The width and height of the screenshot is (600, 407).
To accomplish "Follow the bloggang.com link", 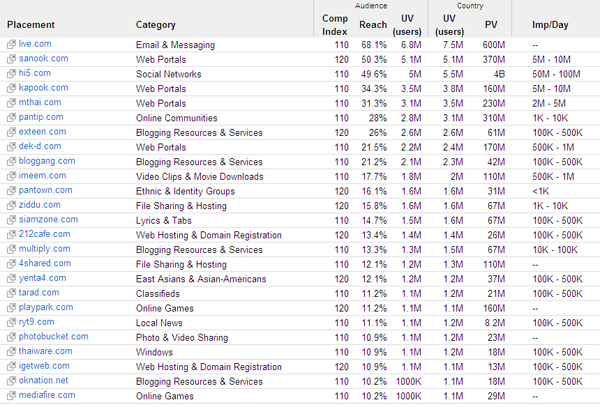I will coord(47,161).
